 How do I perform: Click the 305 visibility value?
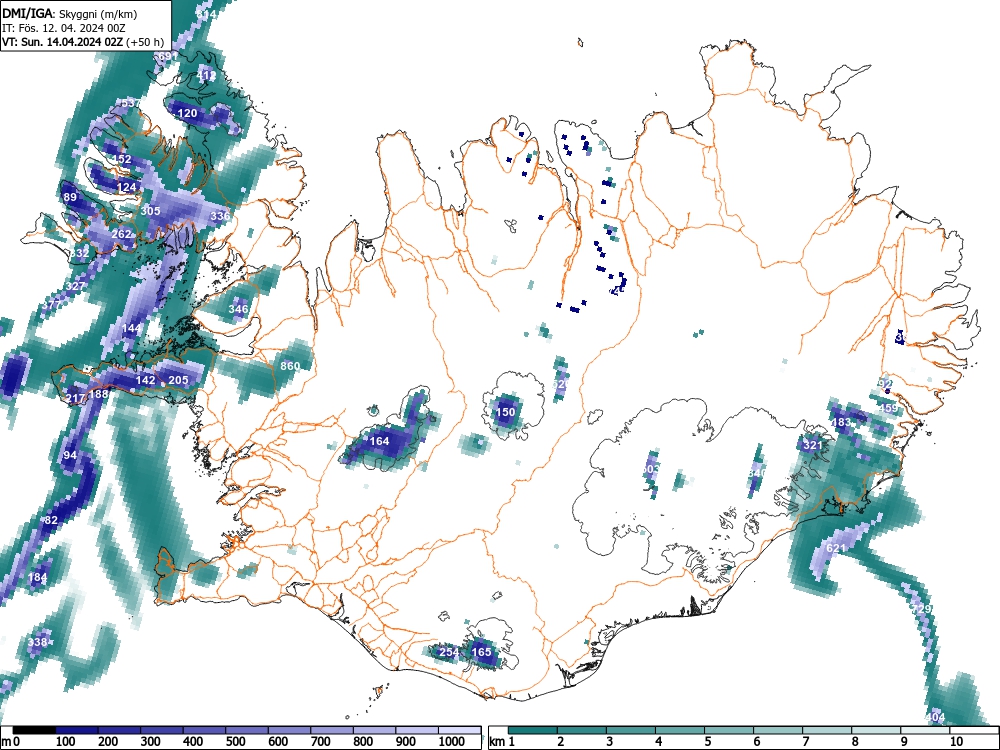point(151,211)
